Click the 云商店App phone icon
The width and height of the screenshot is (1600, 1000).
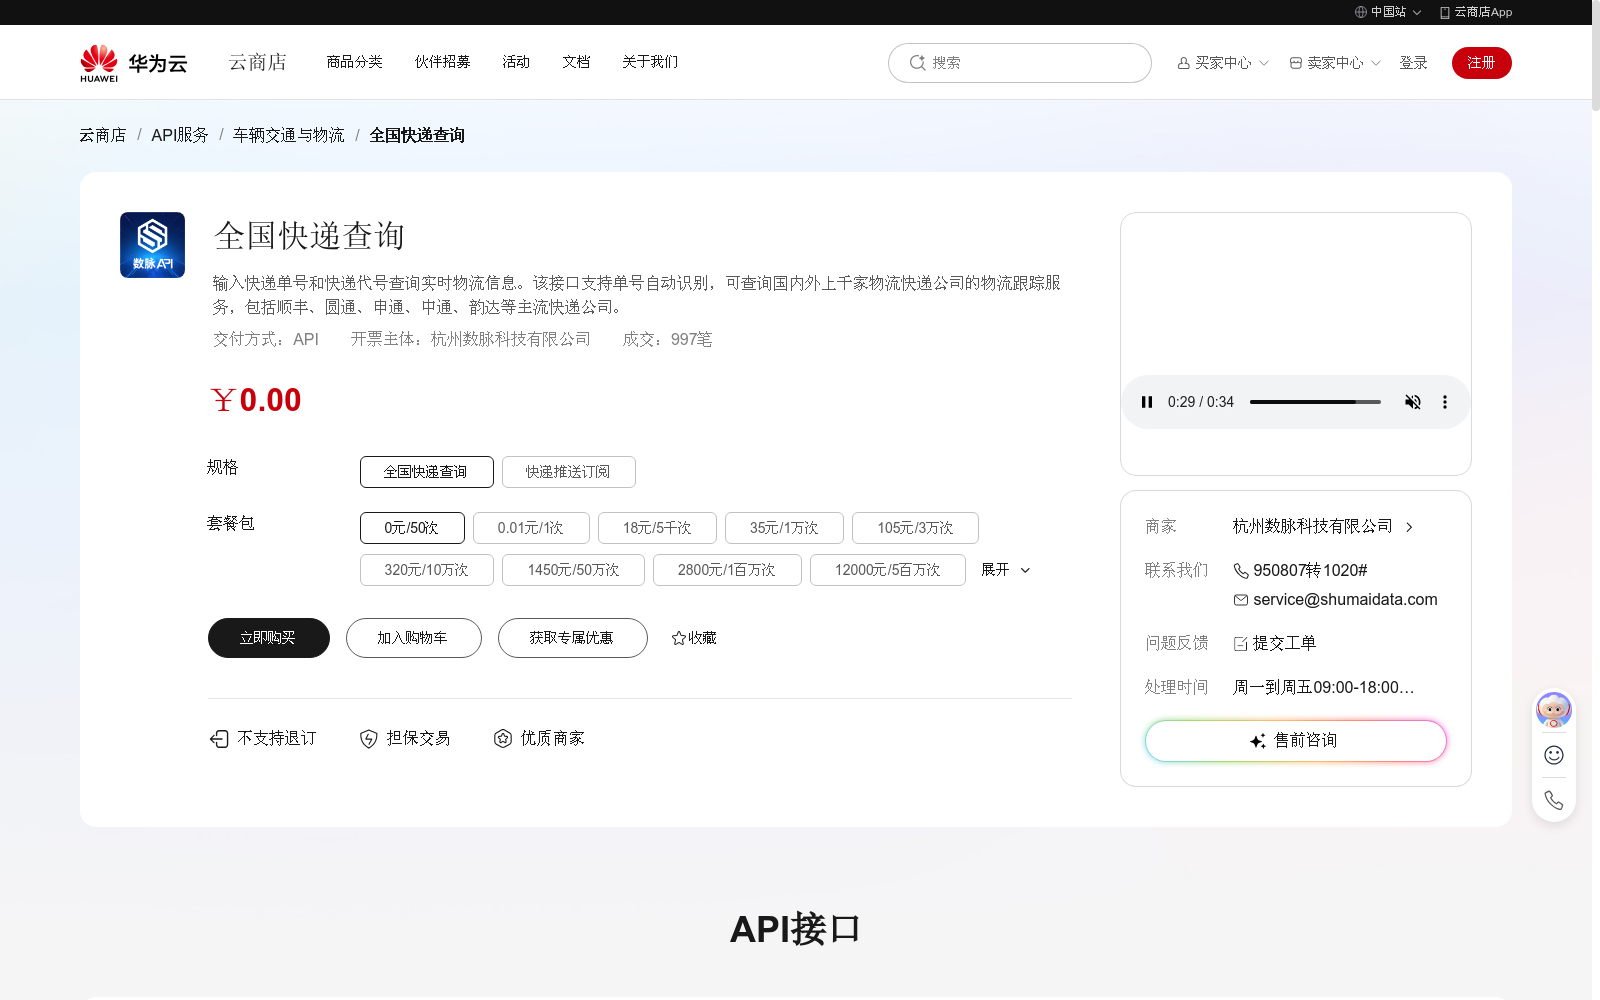click(1445, 12)
